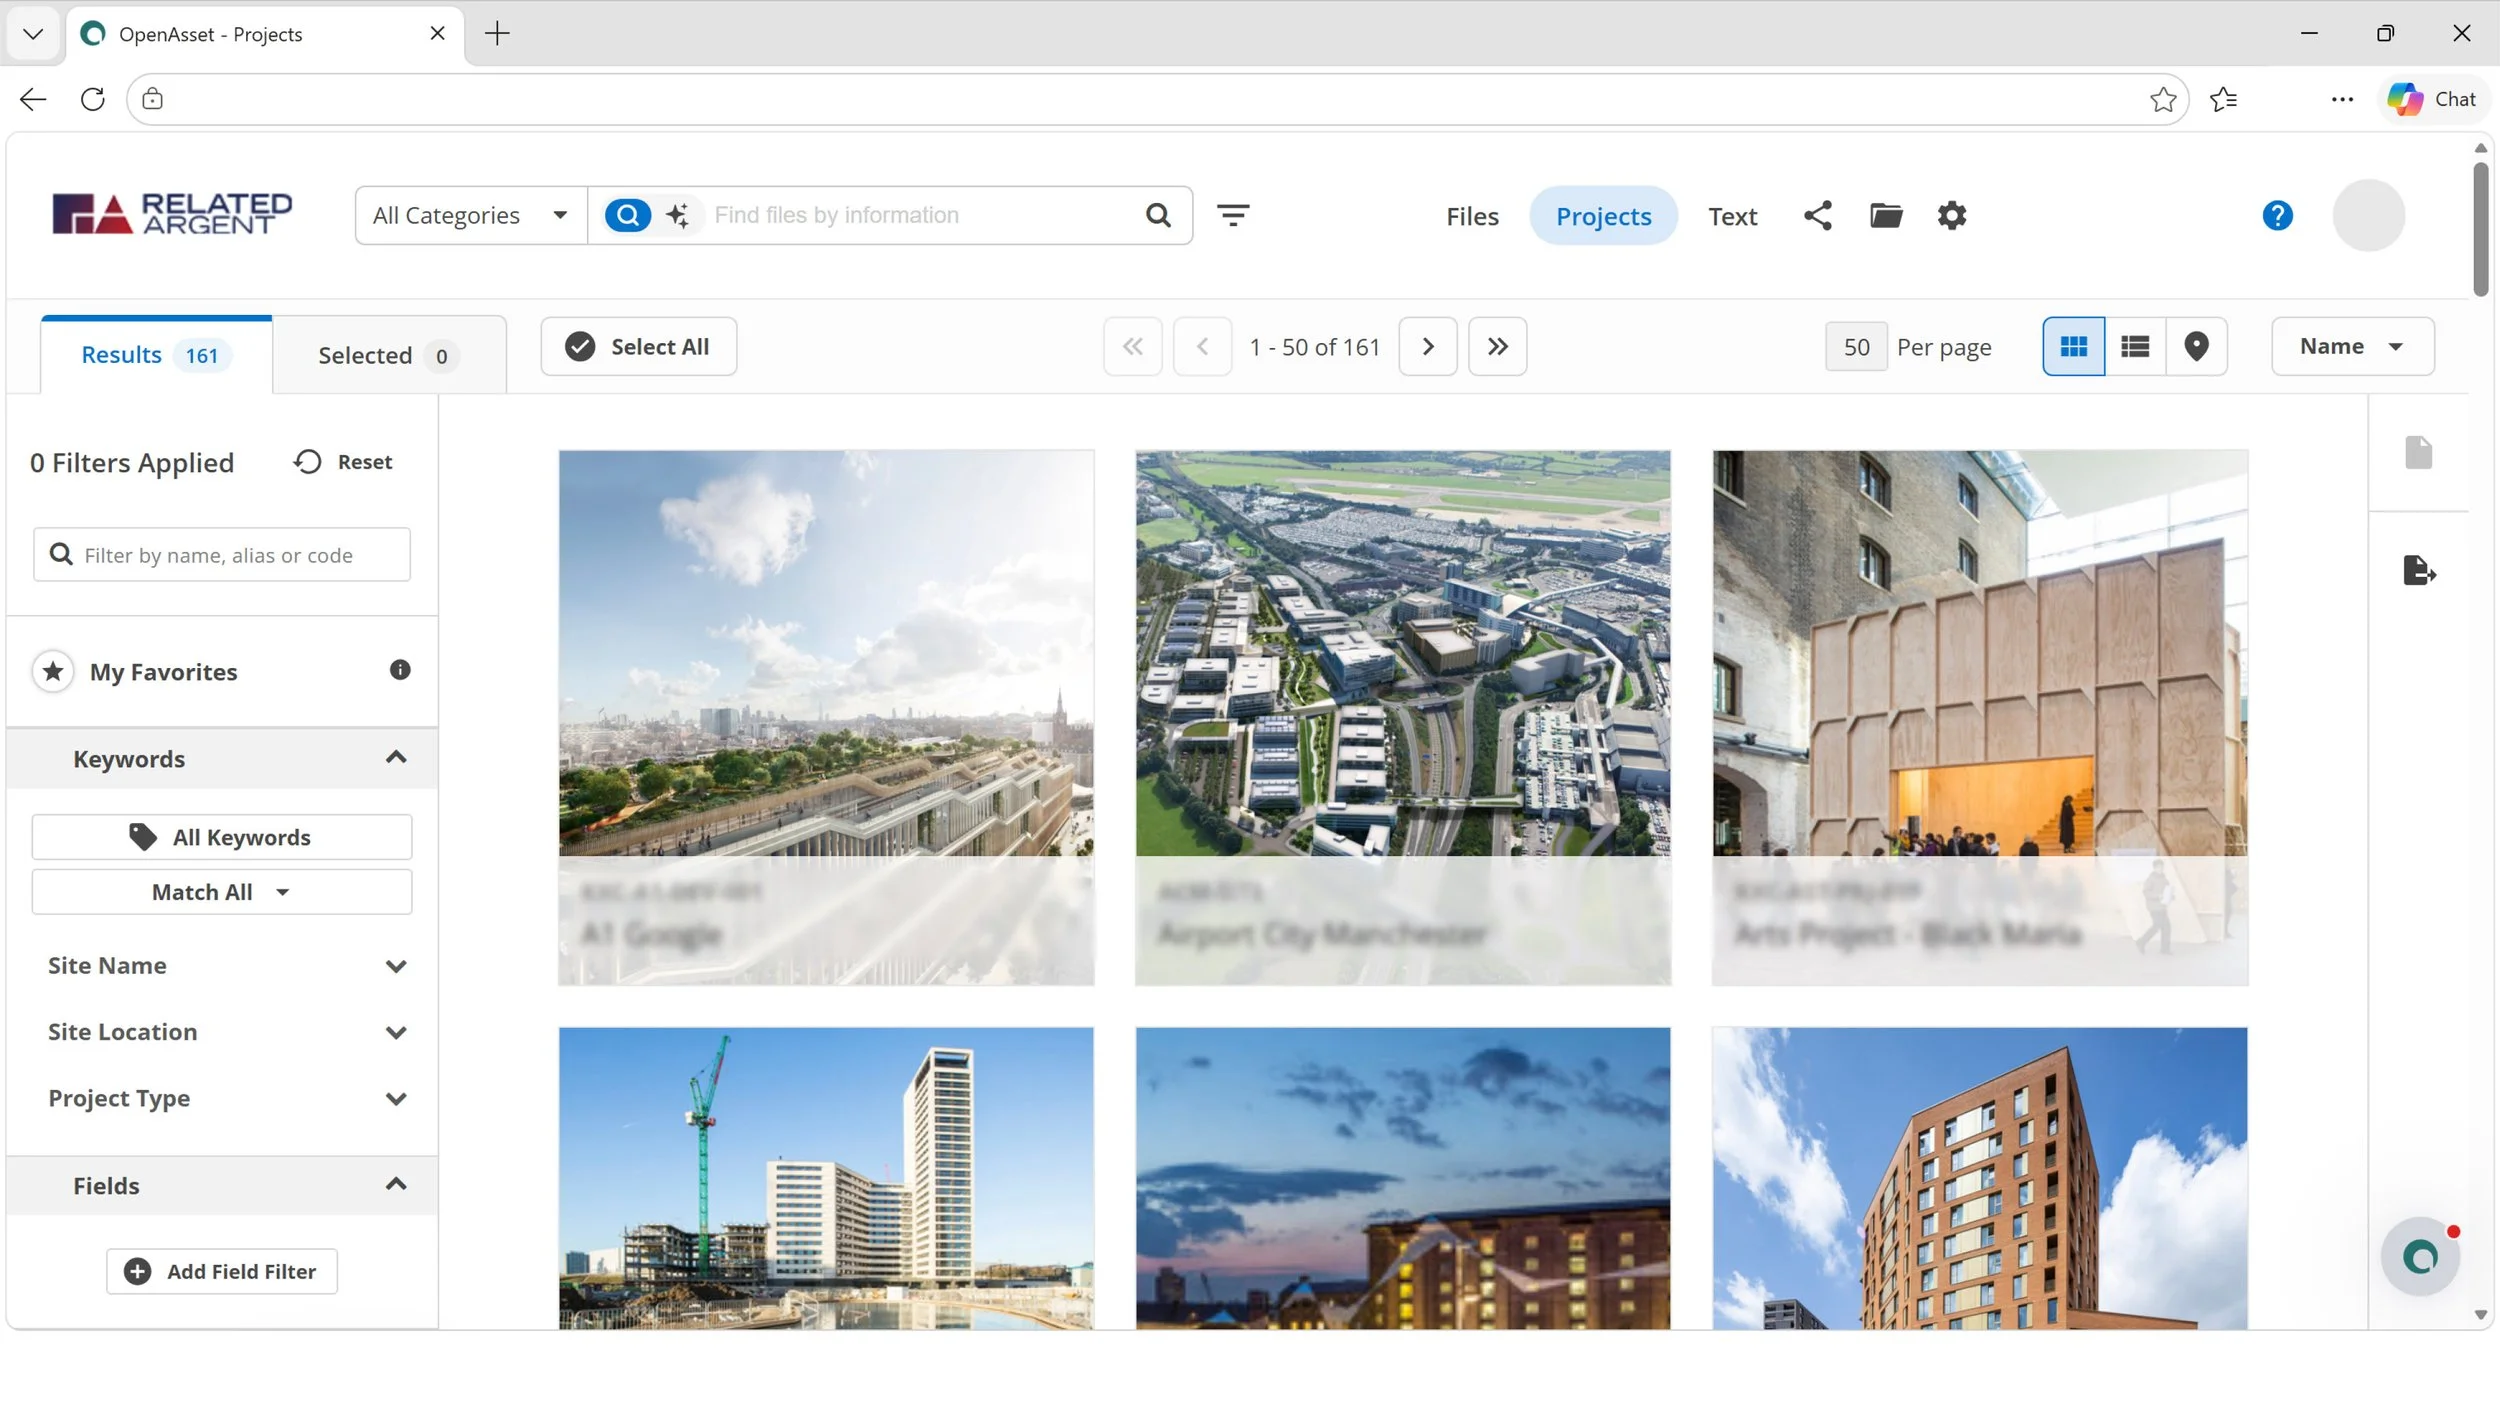Click the browser refresh icon
The height and width of the screenshot is (1406, 2500).
point(92,99)
